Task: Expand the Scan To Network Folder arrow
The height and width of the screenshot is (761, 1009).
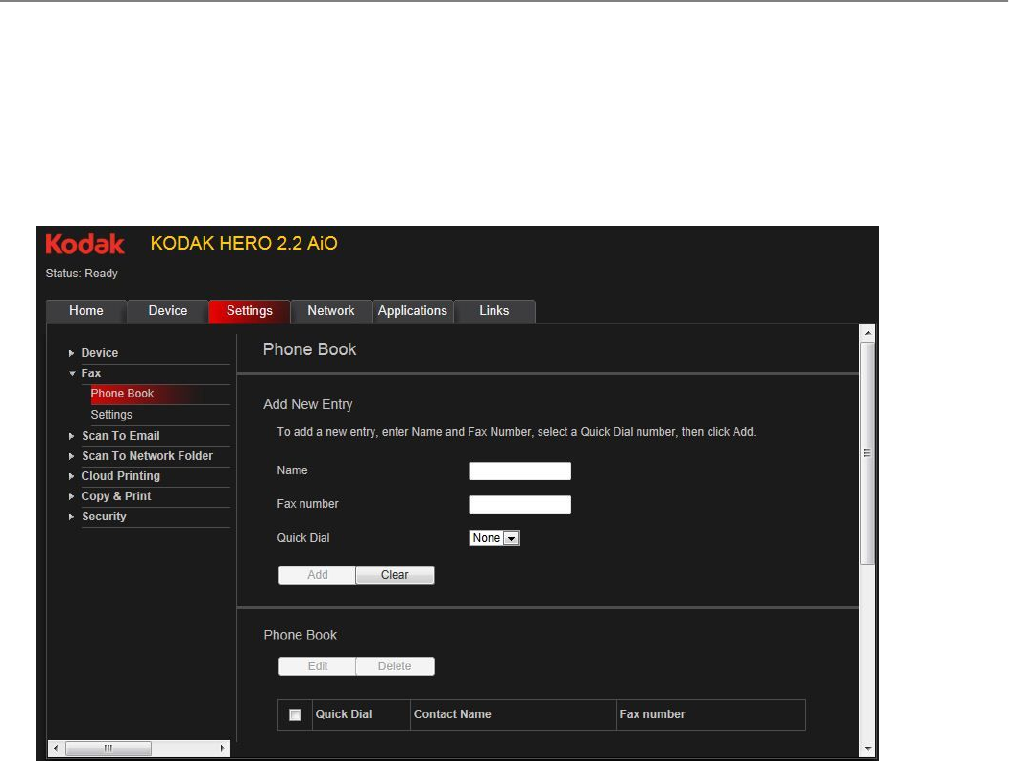Action: pyautogui.click(x=71, y=456)
